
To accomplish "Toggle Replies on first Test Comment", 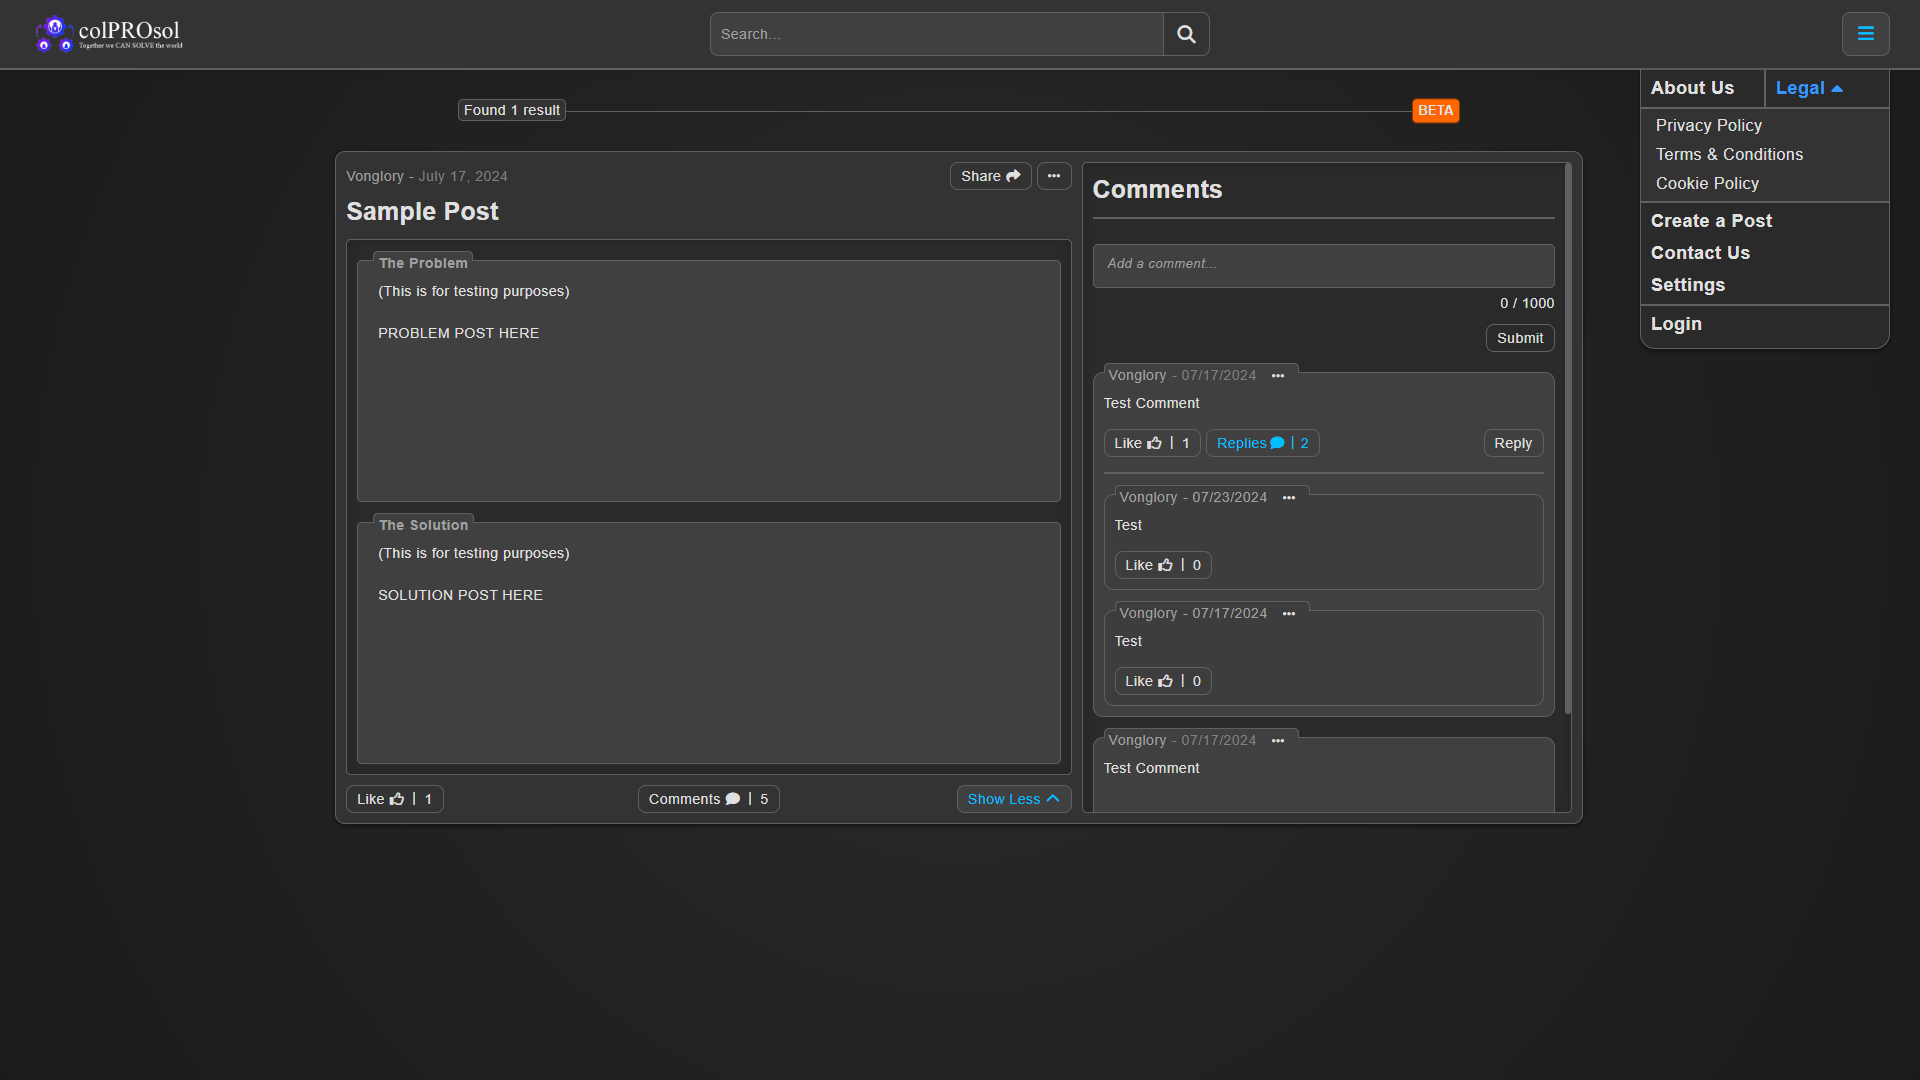I will (x=1262, y=443).
